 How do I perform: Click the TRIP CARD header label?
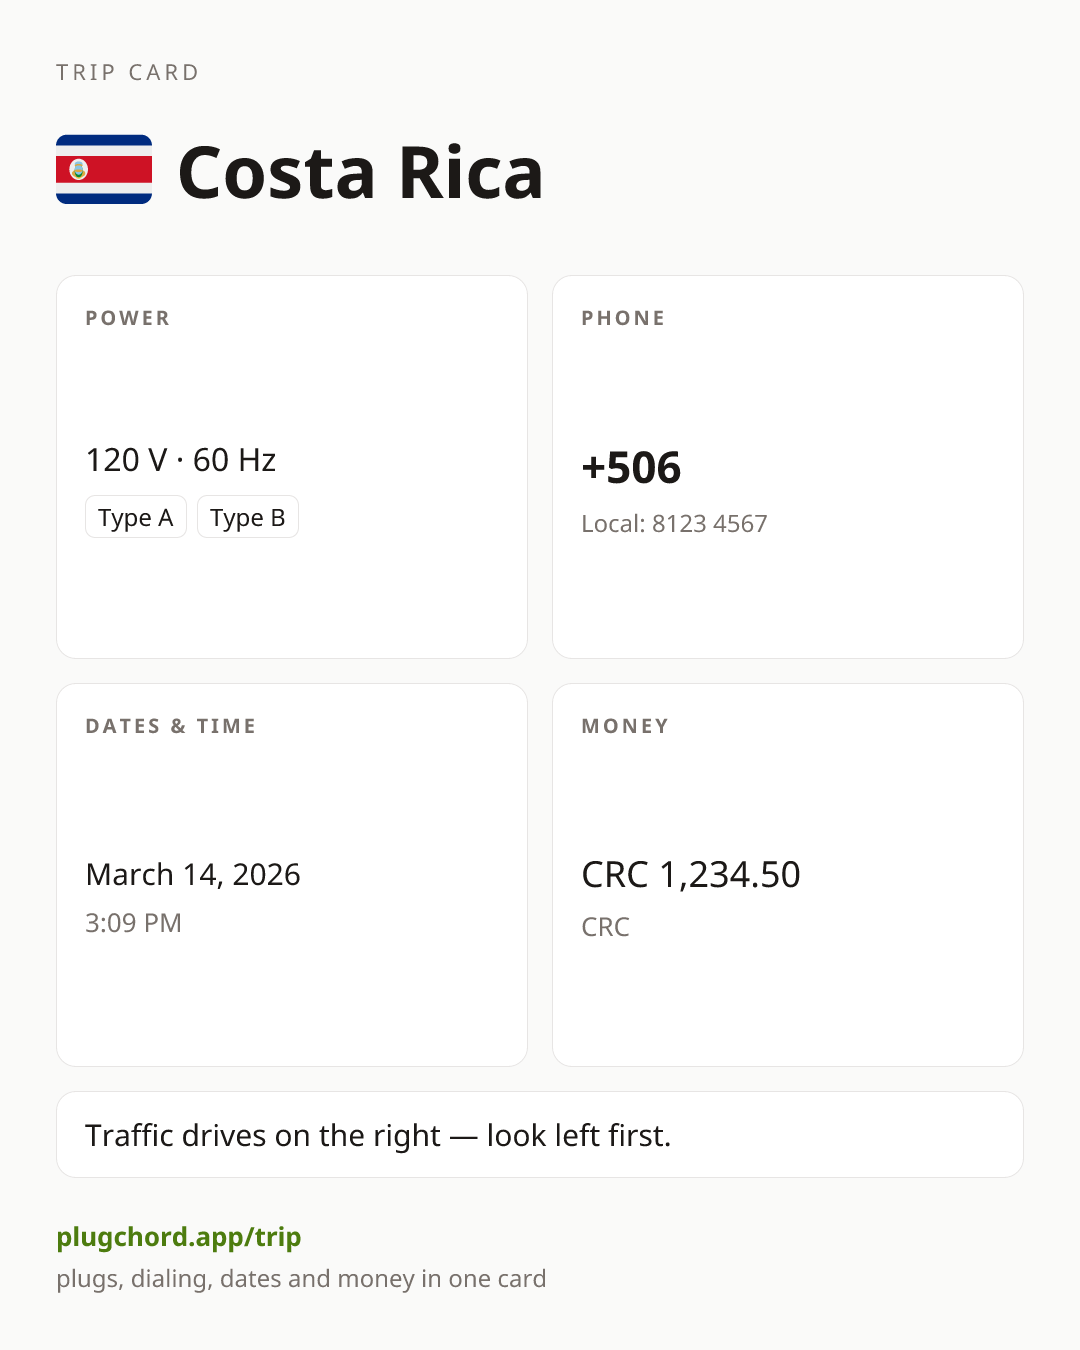pyautogui.click(x=128, y=72)
